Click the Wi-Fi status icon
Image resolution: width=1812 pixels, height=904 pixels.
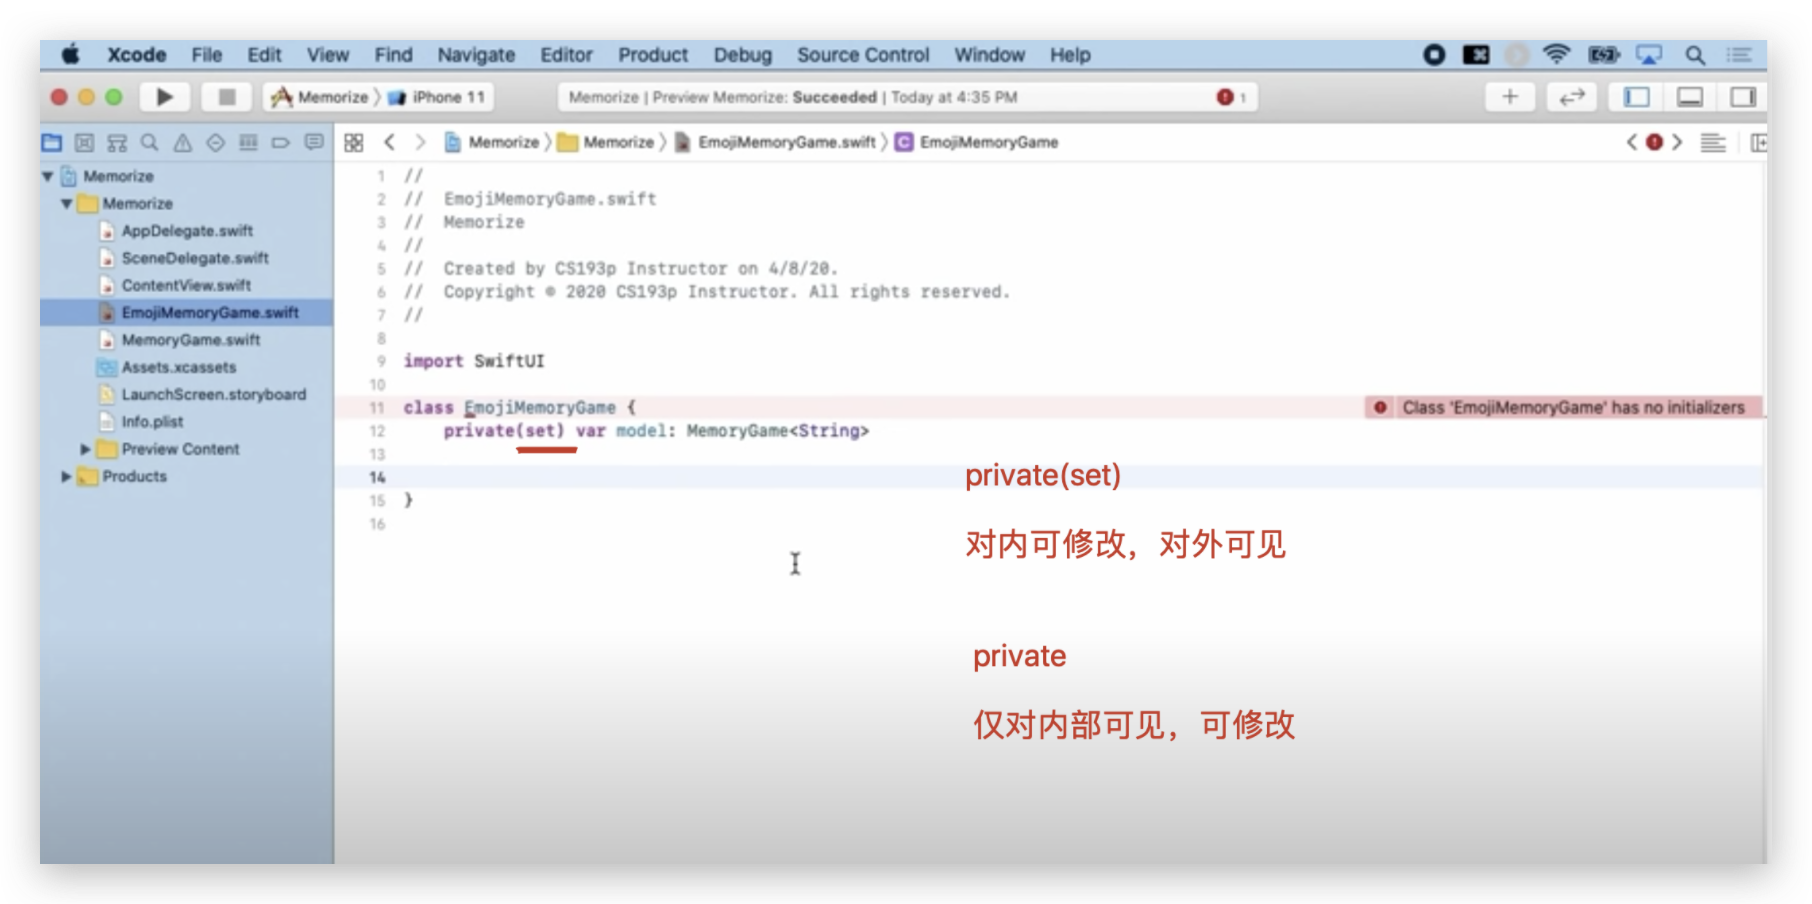[1556, 55]
